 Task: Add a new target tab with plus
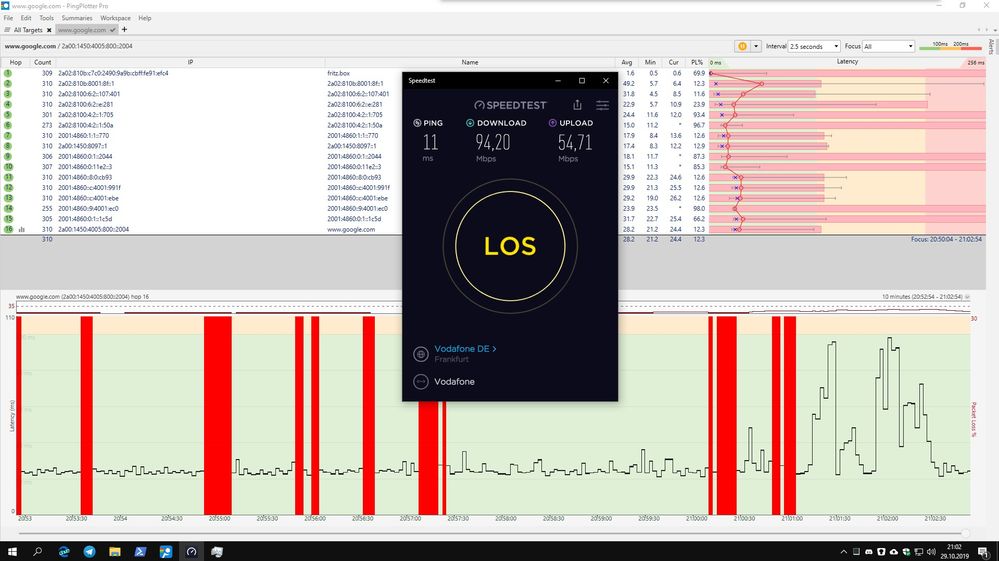[x=124, y=29]
